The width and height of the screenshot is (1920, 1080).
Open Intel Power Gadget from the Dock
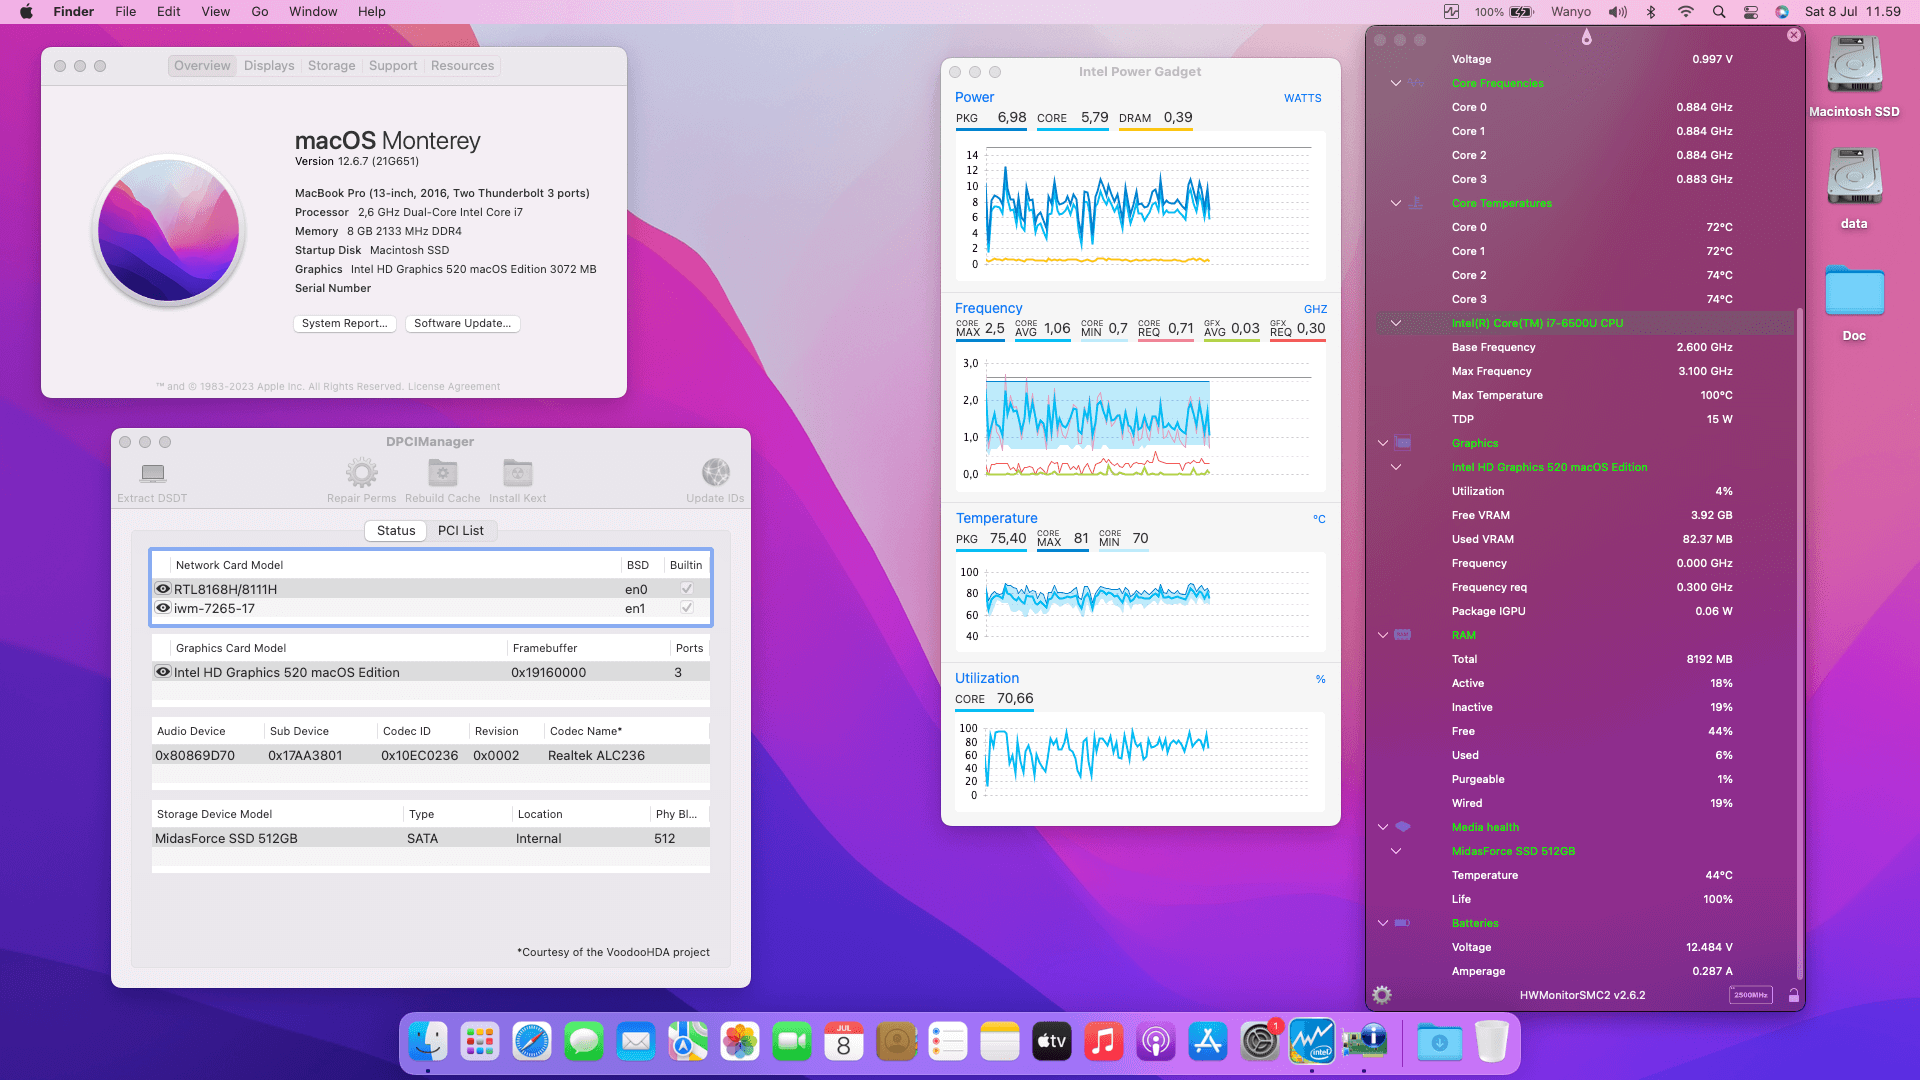click(1311, 1041)
